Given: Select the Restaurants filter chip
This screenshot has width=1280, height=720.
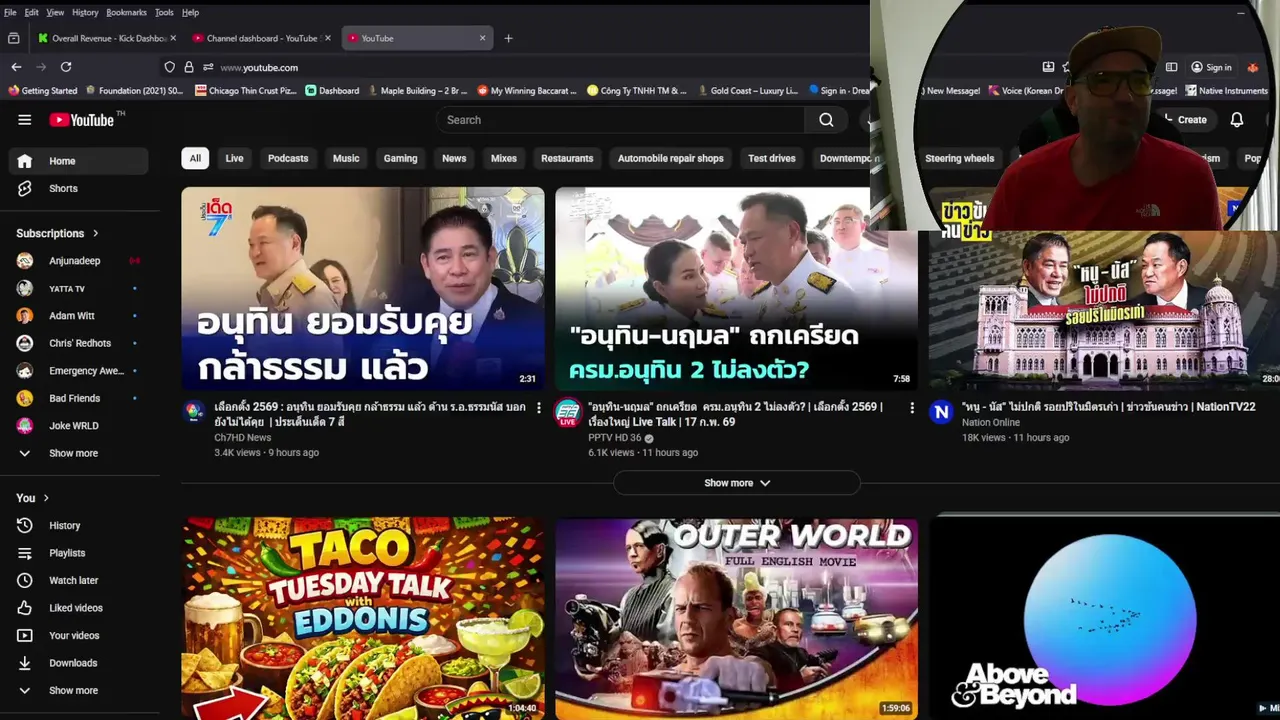Looking at the screenshot, I should click(567, 158).
